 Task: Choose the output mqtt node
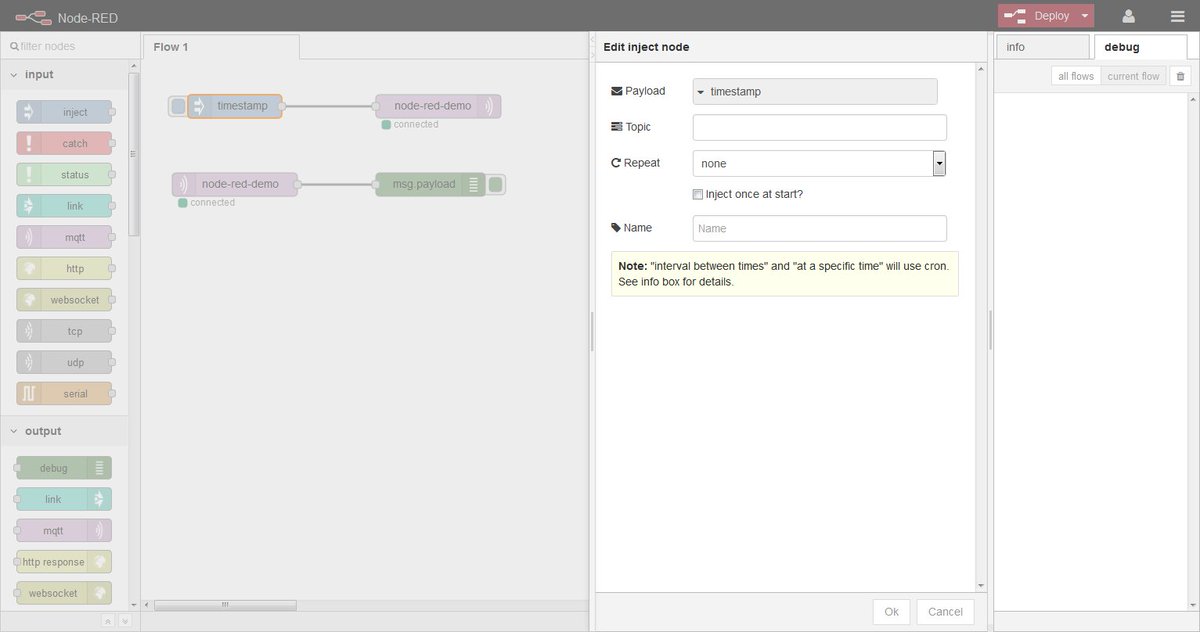click(64, 531)
